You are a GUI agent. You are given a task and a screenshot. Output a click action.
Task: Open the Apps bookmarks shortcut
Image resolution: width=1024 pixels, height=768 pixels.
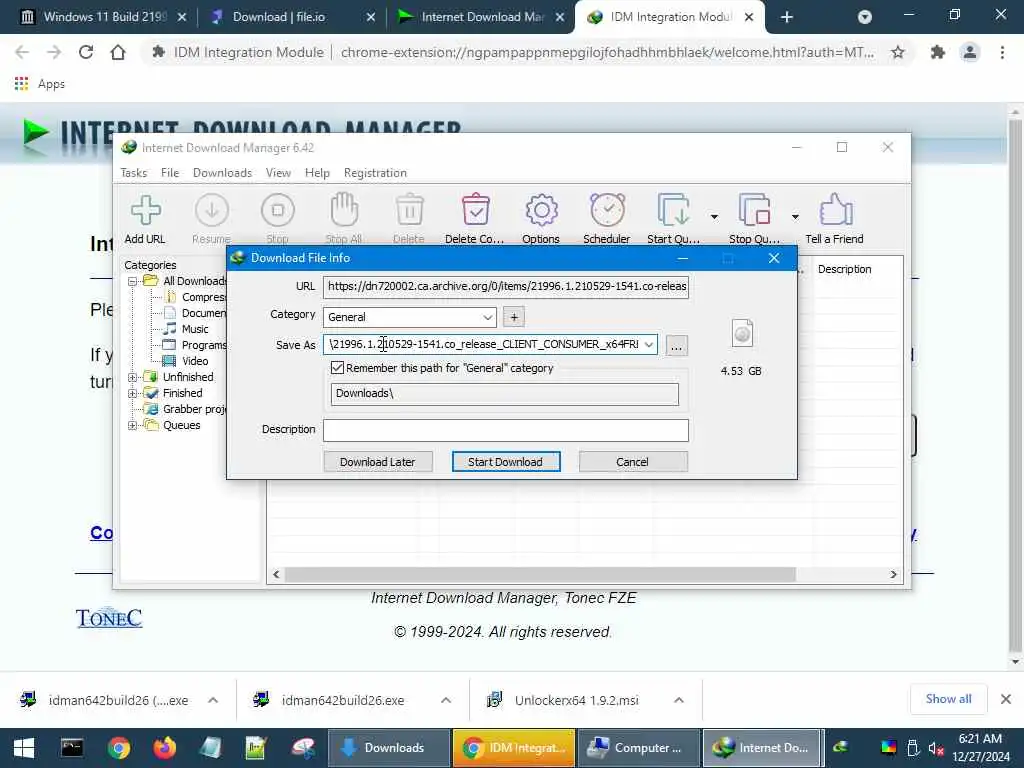click(x=39, y=84)
